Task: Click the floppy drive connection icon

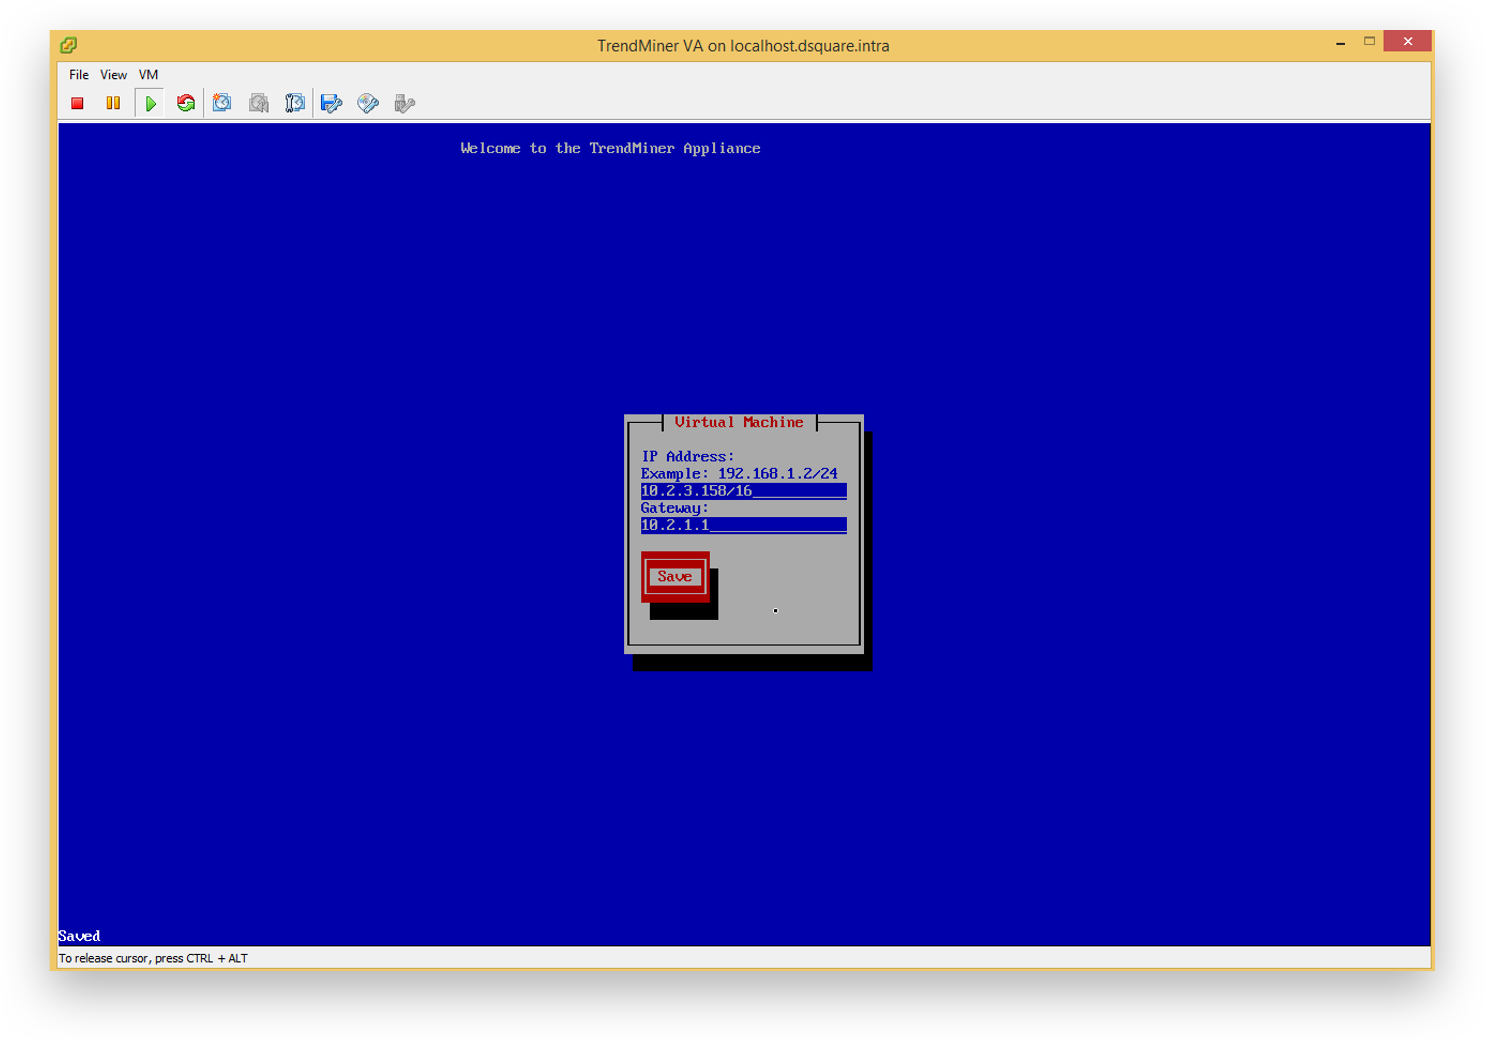Action: pos(331,103)
